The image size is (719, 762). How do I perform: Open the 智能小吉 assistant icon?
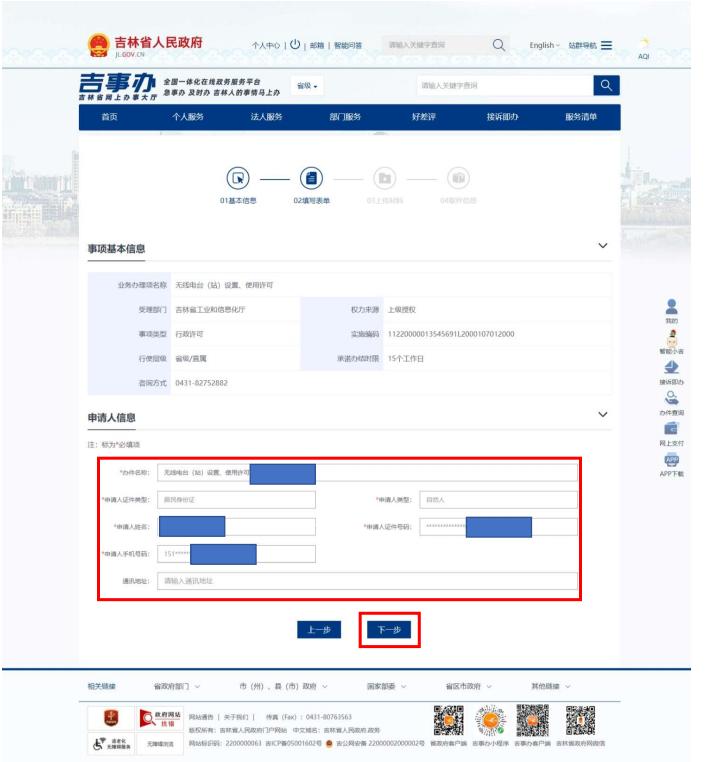pyautogui.click(x=671, y=340)
